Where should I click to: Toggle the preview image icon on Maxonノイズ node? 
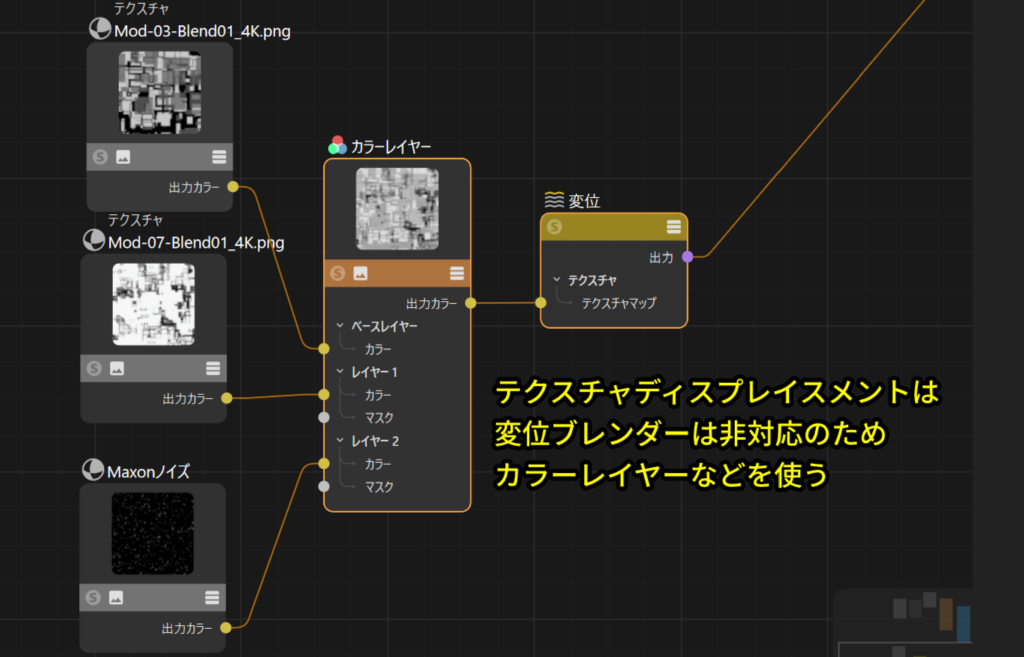click(x=116, y=597)
